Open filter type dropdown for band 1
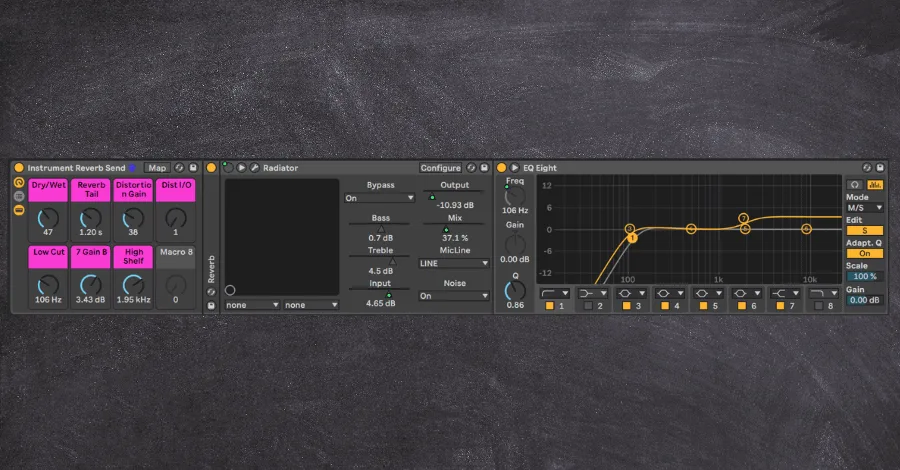The height and width of the screenshot is (470, 900). point(554,293)
